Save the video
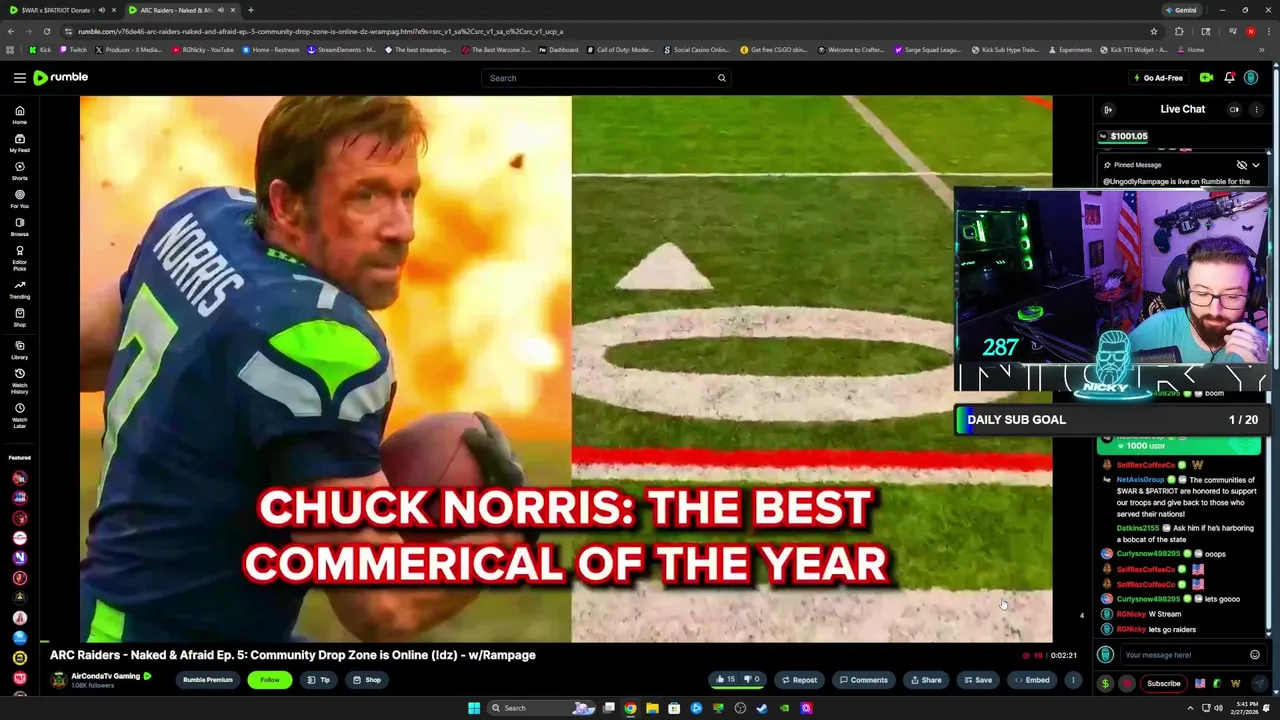Screen dimensions: 1280x720 click(x=977, y=680)
